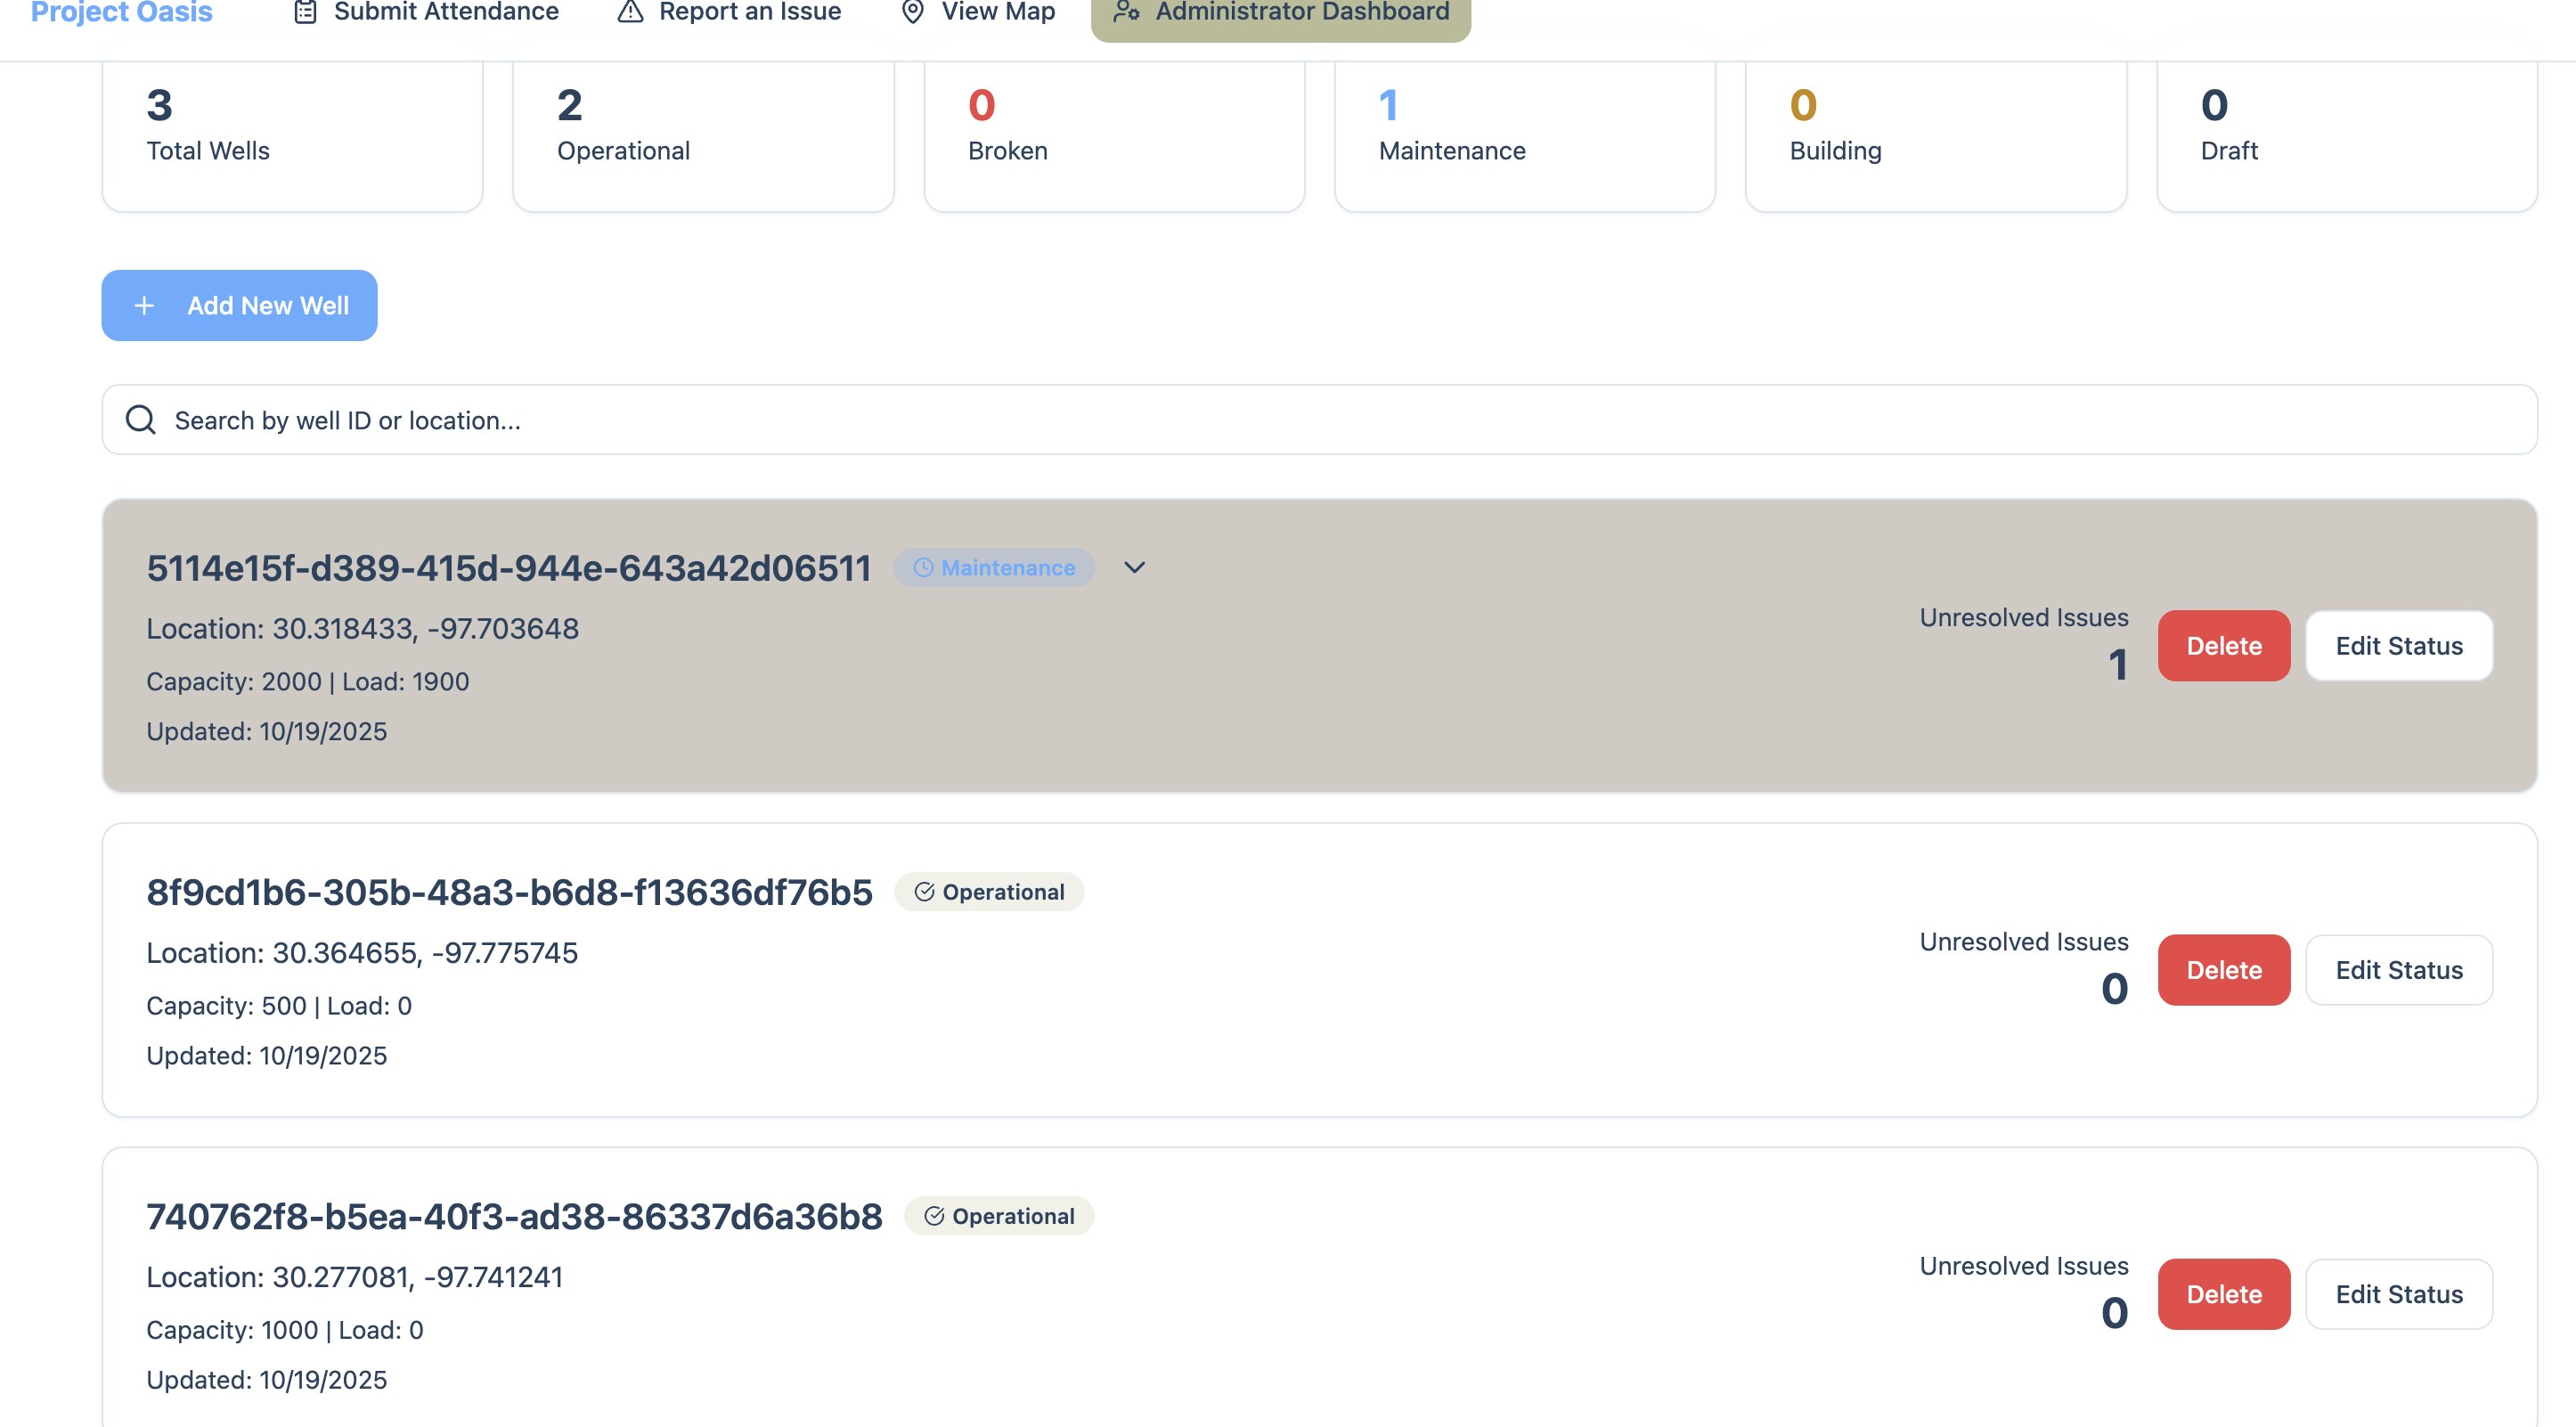
Task: Click the Submit Attendance clipboard icon
Action: pyautogui.click(x=305, y=12)
